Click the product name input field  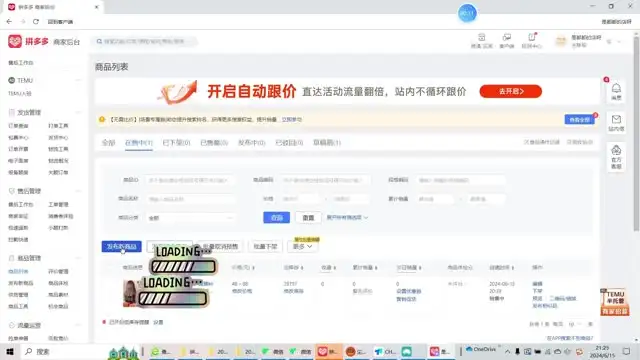tap(191, 199)
